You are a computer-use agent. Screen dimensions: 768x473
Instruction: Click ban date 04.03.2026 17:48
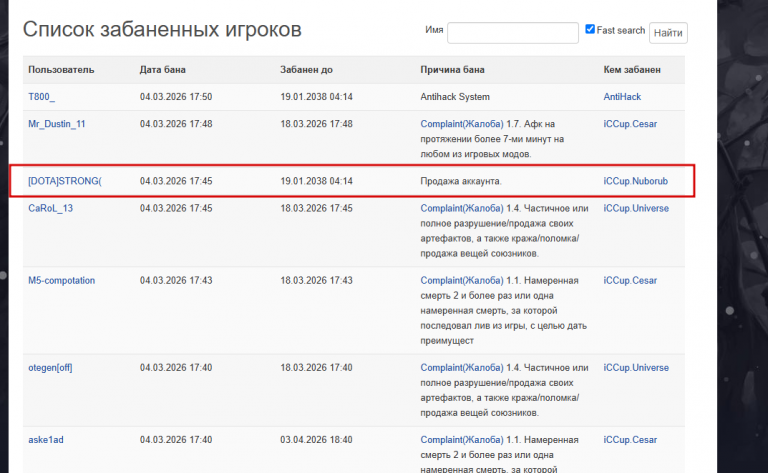point(176,124)
